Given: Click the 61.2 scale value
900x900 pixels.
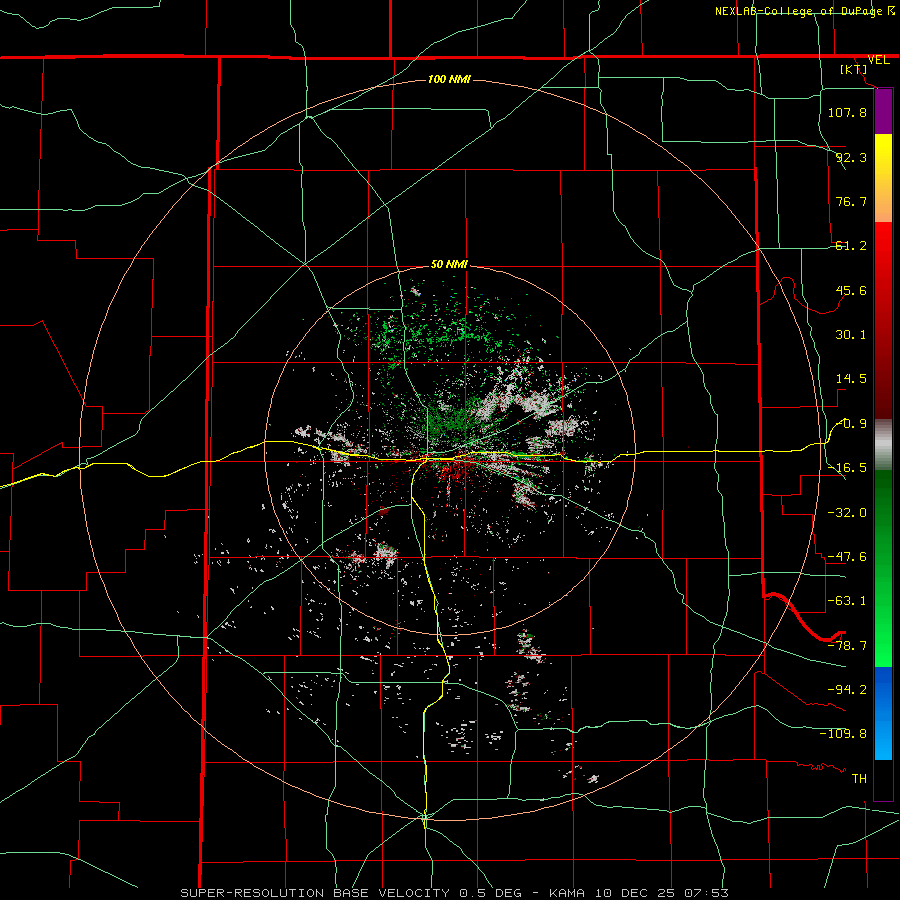Looking at the screenshot, I should [x=851, y=246].
